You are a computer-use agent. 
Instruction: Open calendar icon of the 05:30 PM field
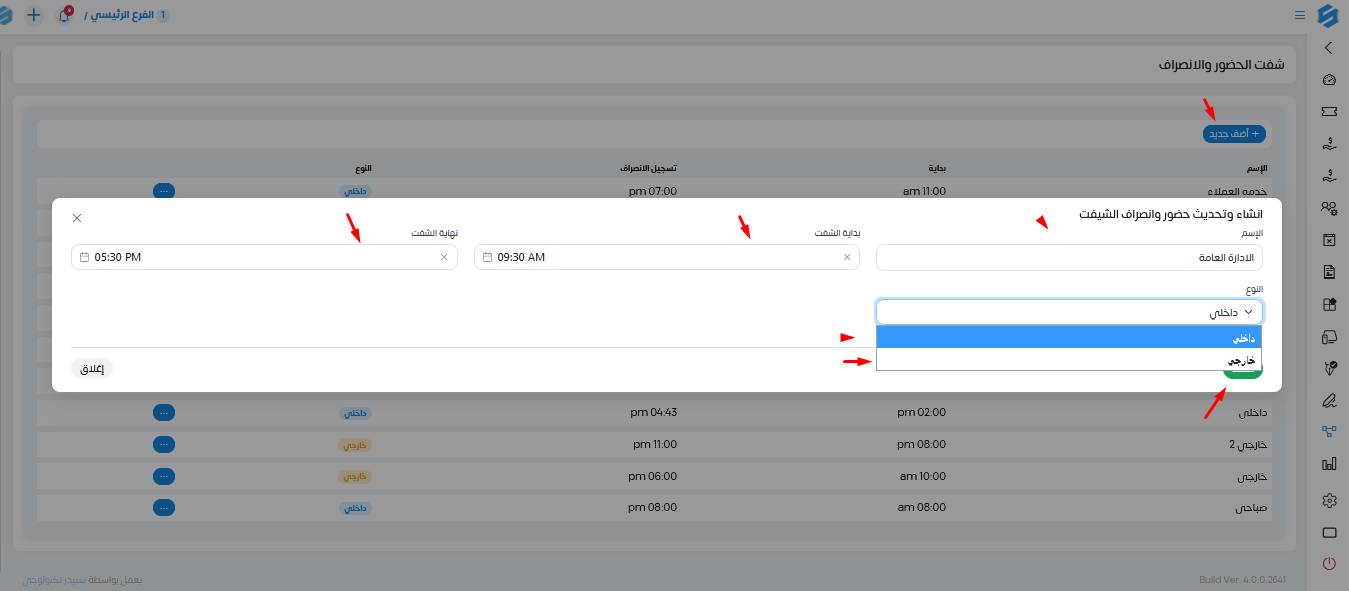click(x=84, y=257)
